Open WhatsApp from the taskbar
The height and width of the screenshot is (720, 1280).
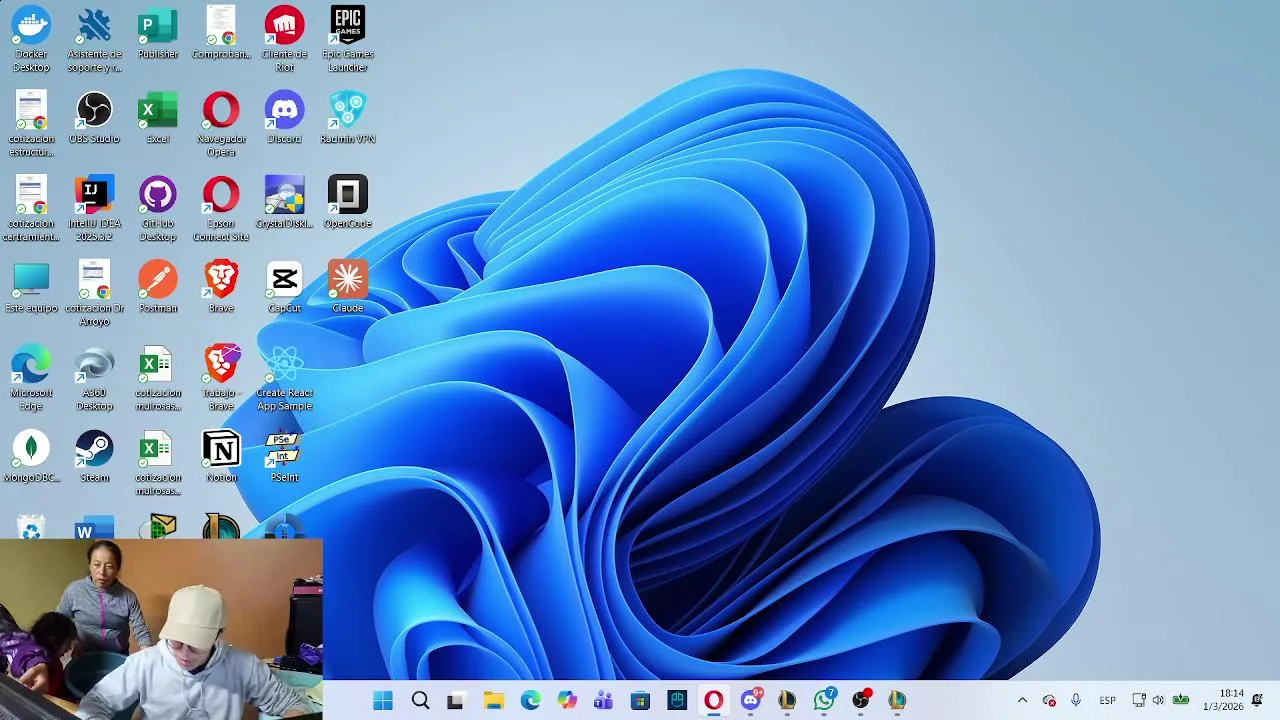tap(824, 701)
